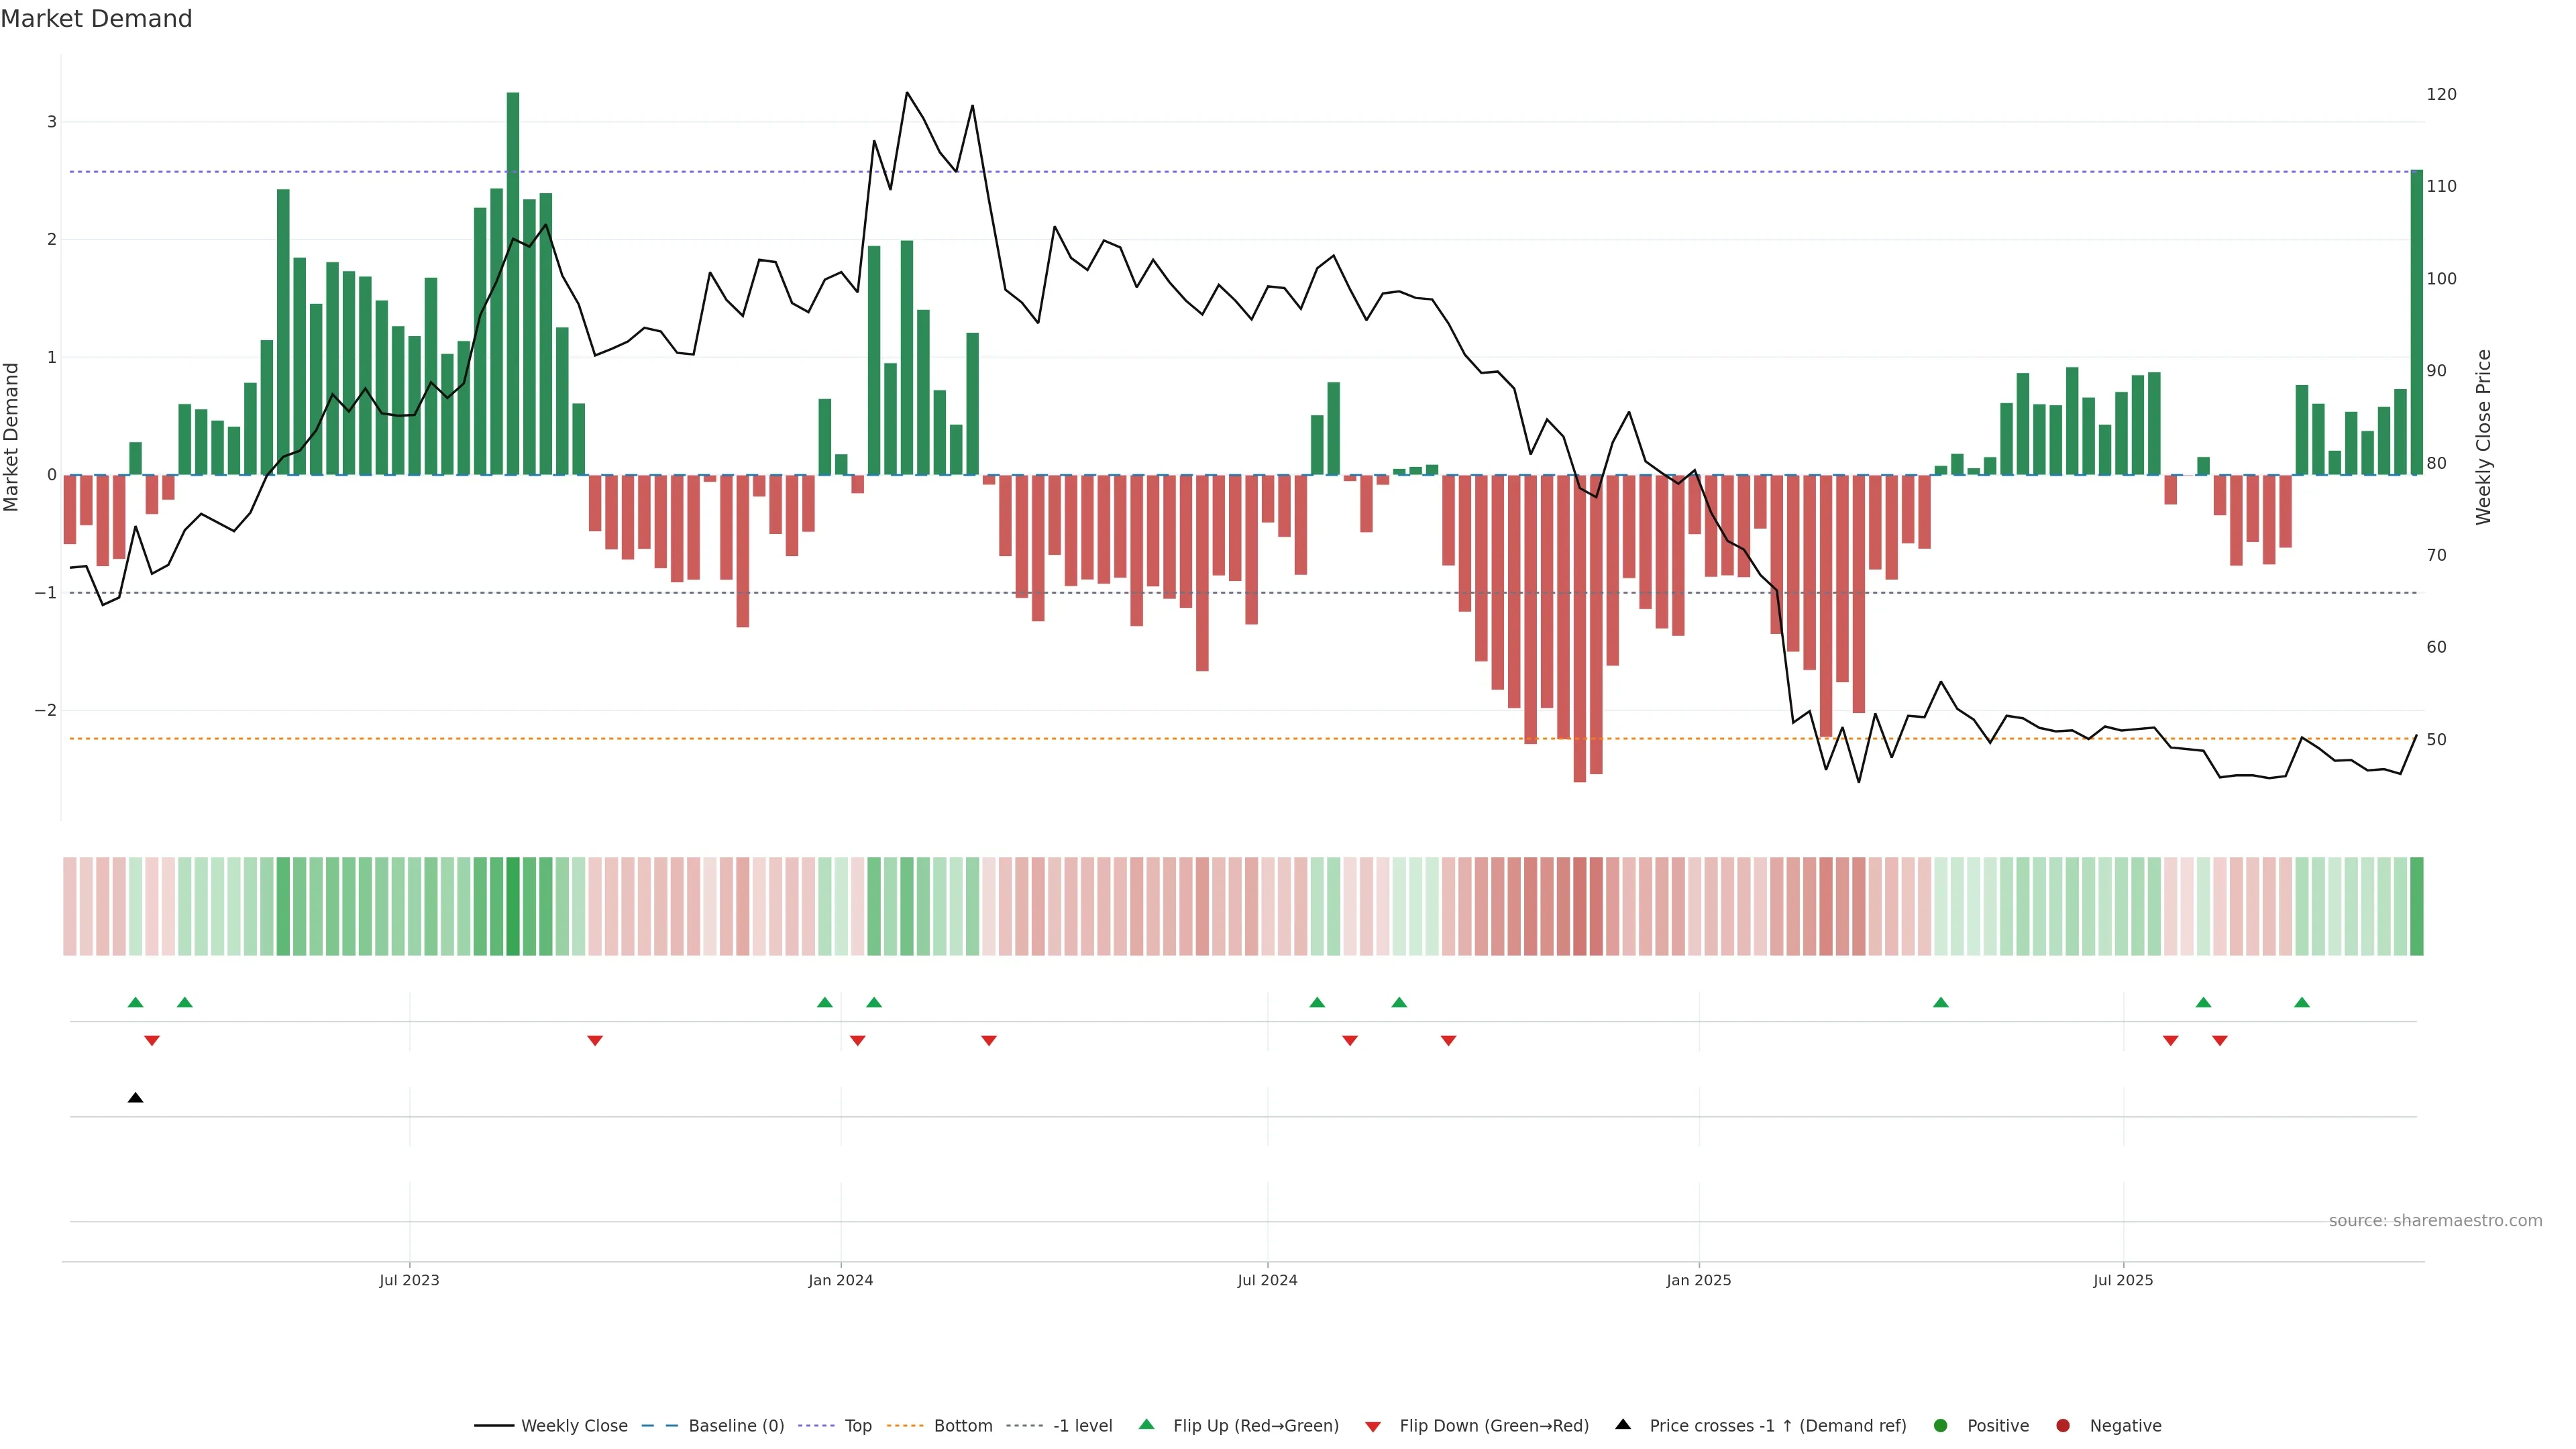The height and width of the screenshot is (1449, 2576).
Task: Click the leftmost red Flip Down marker
Action: click(x=152, y=1041)
